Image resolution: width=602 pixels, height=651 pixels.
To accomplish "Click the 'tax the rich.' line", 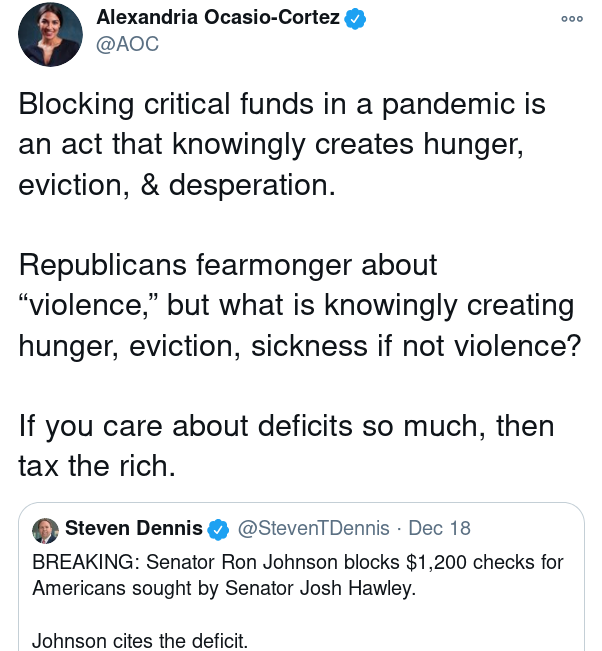I will tap(97, 466).
